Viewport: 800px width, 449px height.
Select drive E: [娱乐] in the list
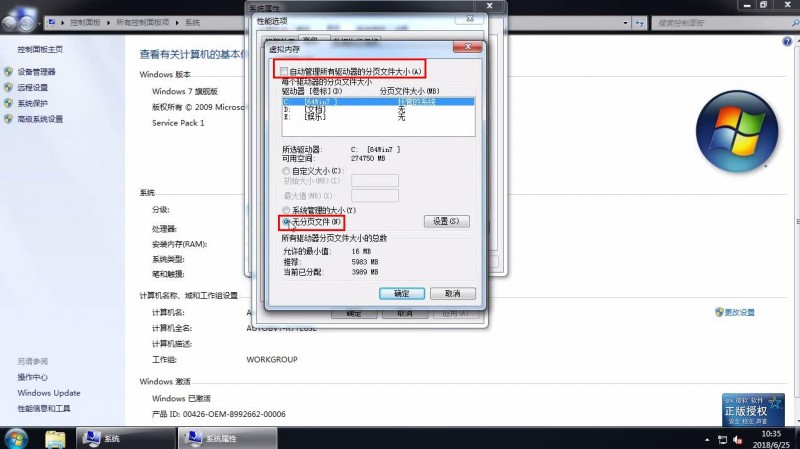pos(378,117)
